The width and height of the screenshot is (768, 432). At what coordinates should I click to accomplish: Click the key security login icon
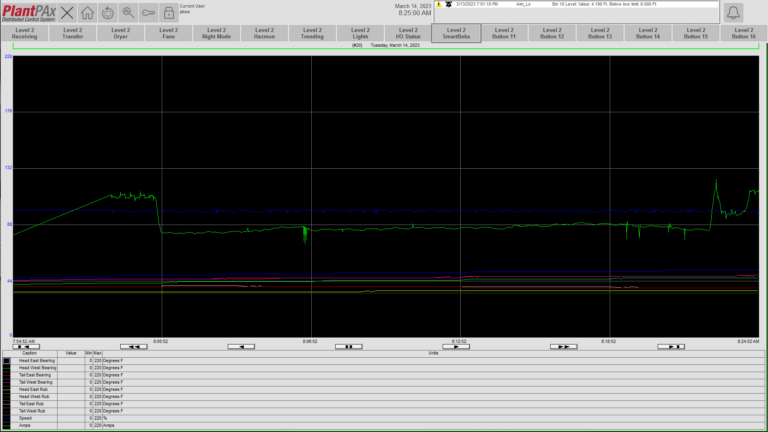pyautogui.click(x=148, y=13)
